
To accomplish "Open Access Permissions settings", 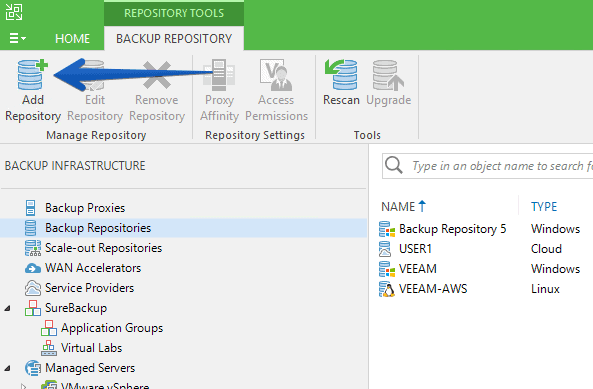I will (x=276, y=91).
